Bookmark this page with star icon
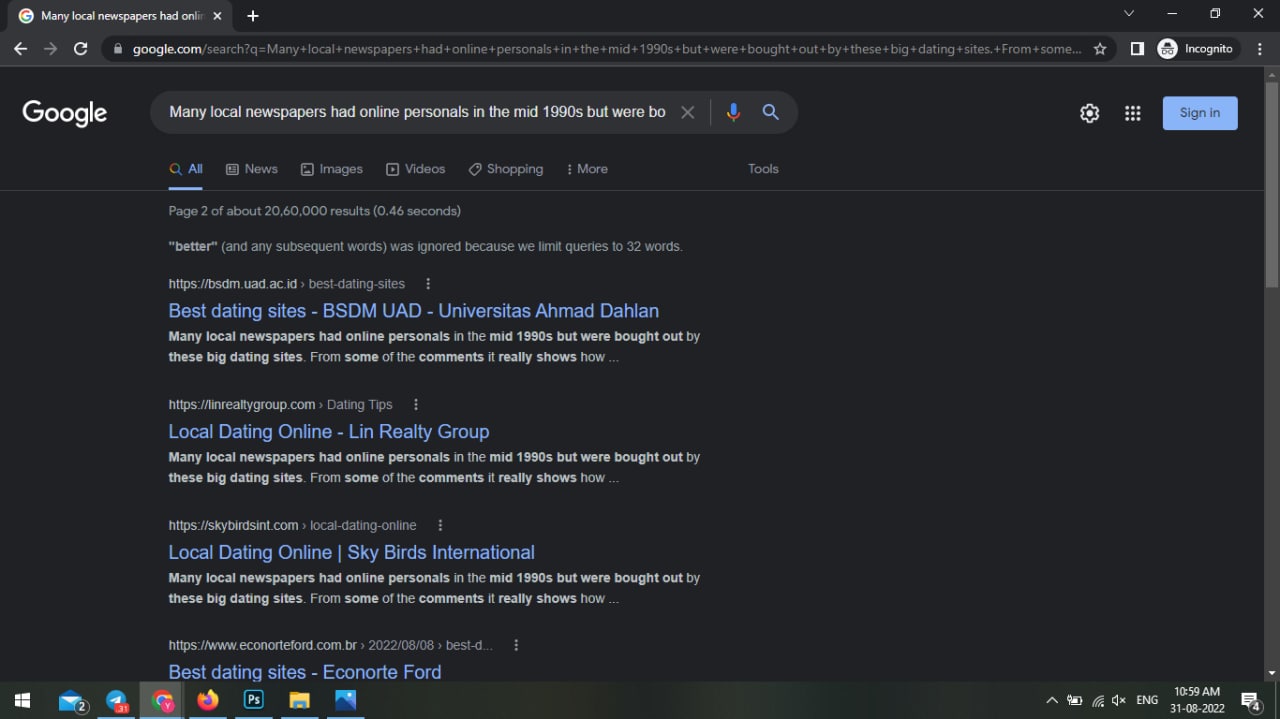This screenshot has width=1280, height=719. pyautogui.click(x=1100, y=48)
